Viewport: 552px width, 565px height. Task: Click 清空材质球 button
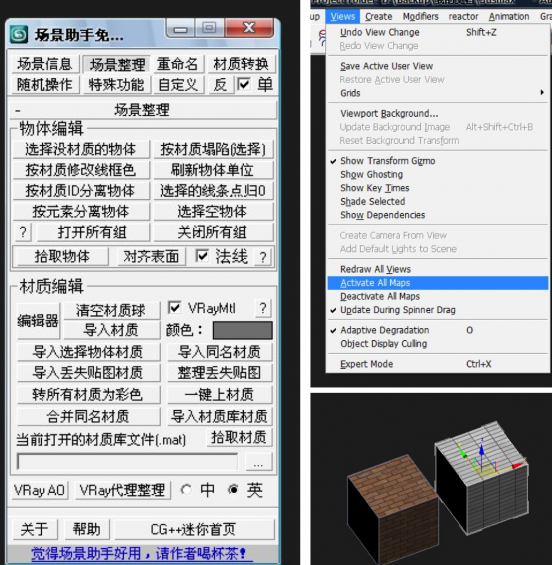pos(111,310)
